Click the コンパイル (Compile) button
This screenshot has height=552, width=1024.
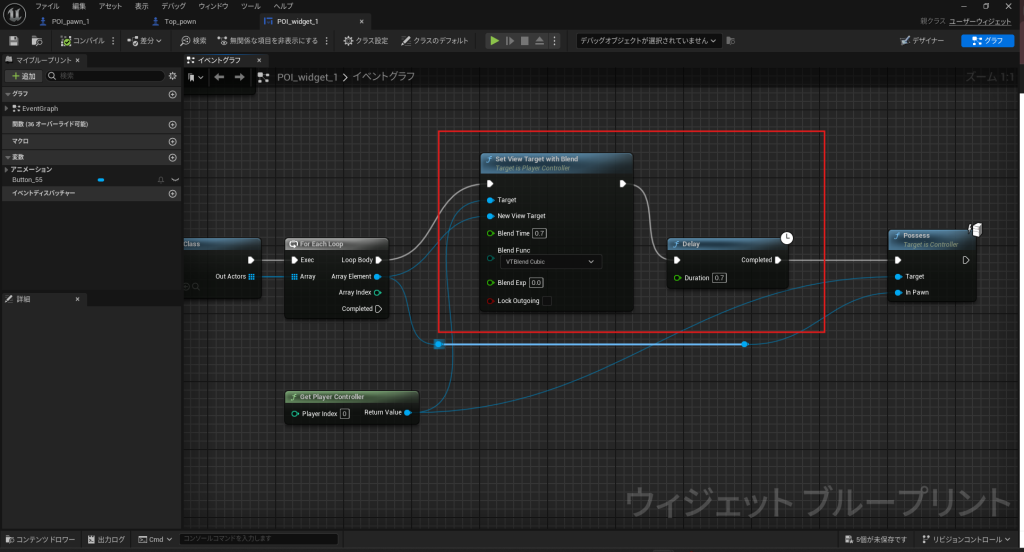(x=83, y=41)
